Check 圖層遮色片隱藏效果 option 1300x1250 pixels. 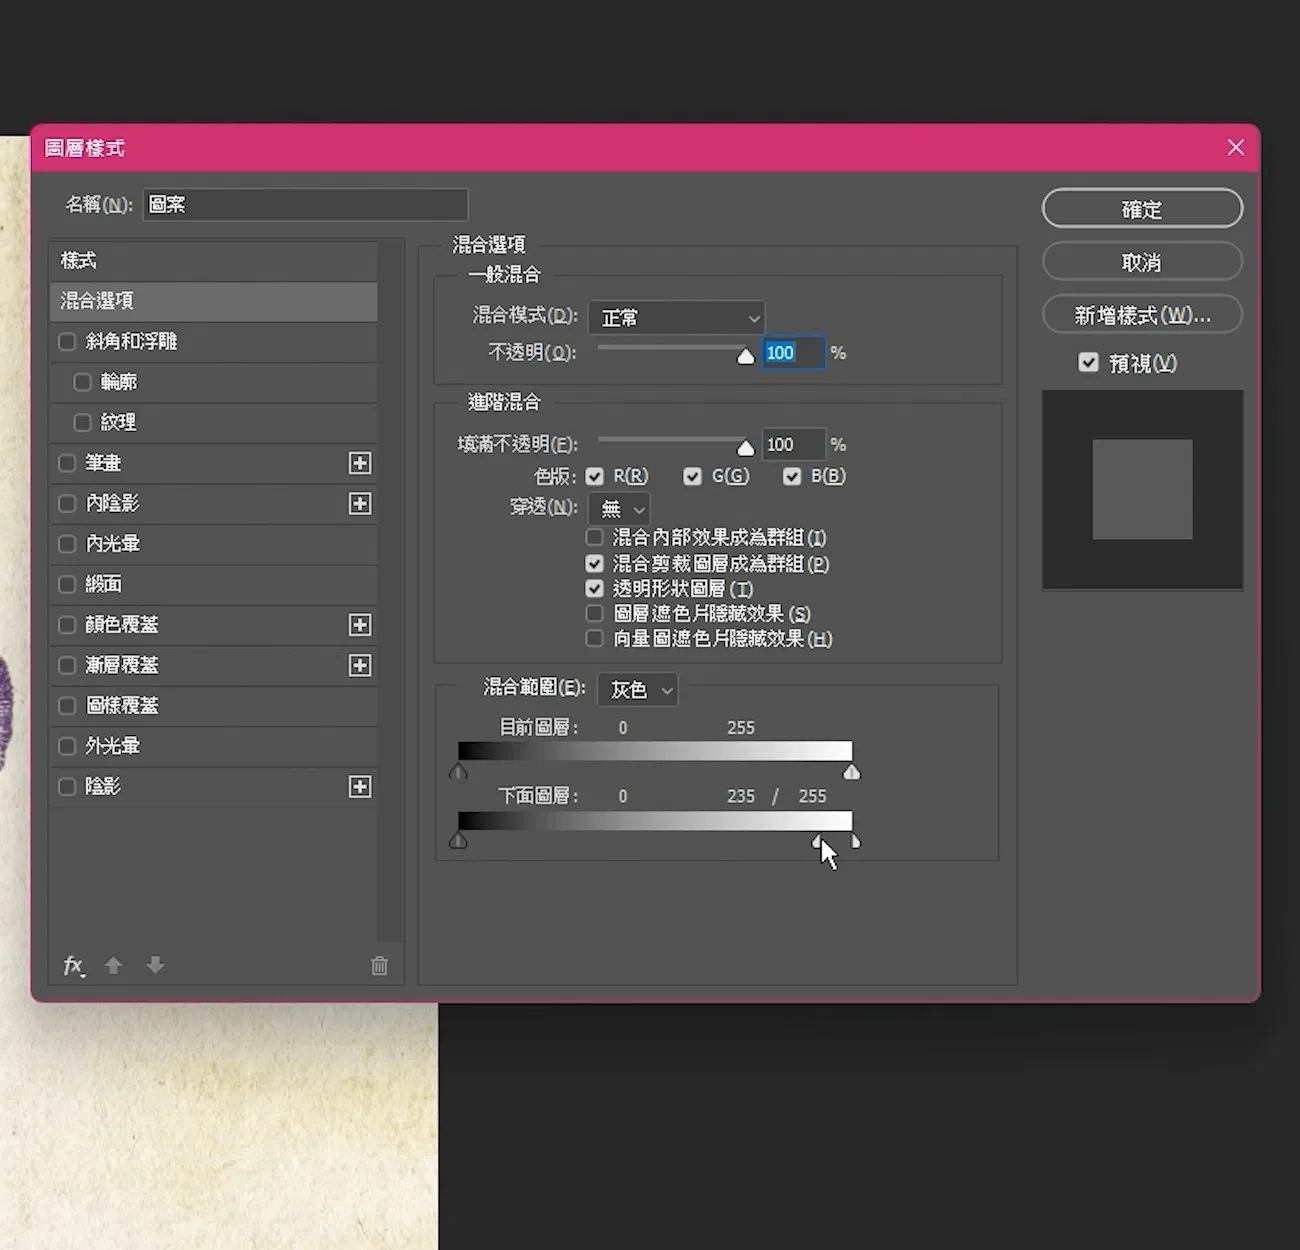tap(595, 613)
